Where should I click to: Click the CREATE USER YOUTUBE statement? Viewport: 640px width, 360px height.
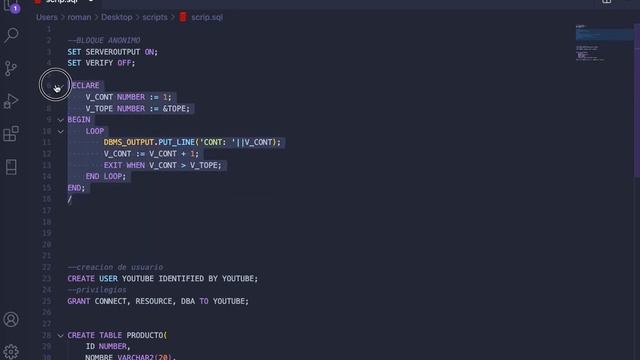162,278
